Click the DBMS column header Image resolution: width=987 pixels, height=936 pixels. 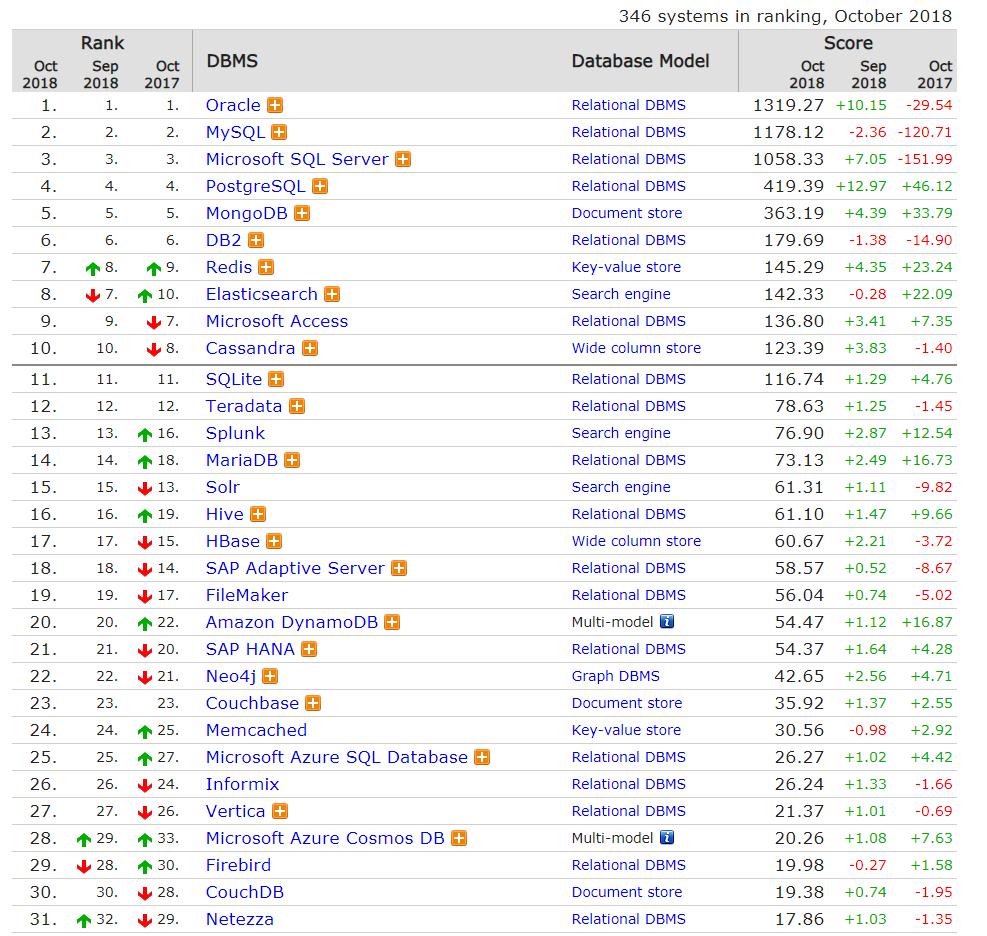(232, 61)
